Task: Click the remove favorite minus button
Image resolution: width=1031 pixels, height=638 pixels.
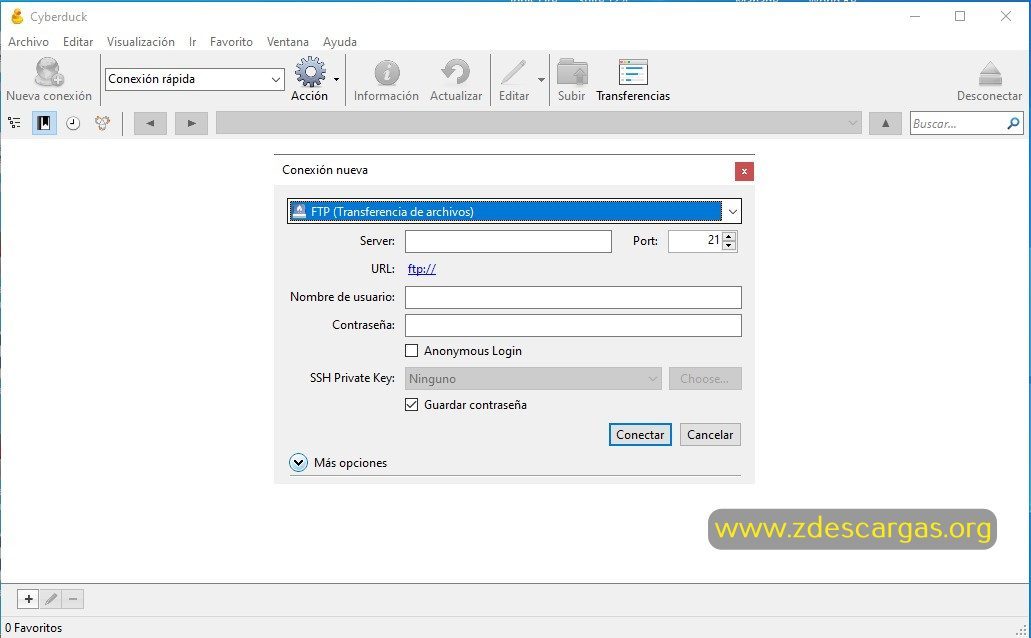Action: tap(73, 599)
